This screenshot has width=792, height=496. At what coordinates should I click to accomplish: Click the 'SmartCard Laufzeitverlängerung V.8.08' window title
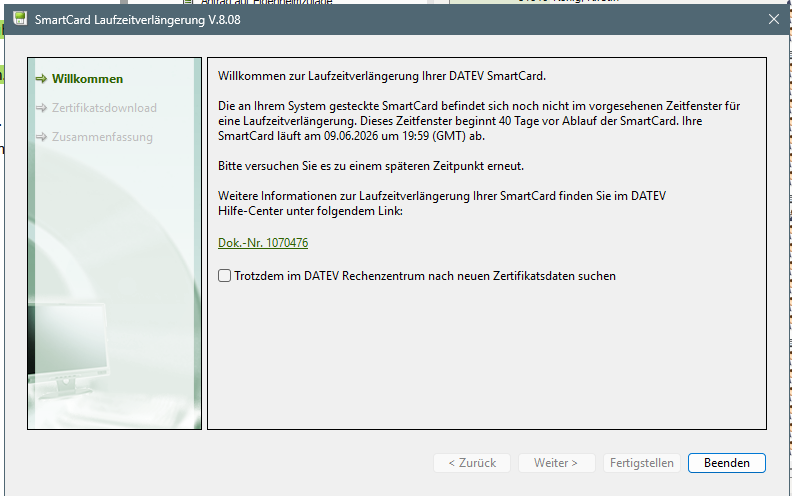click(137, 20)
